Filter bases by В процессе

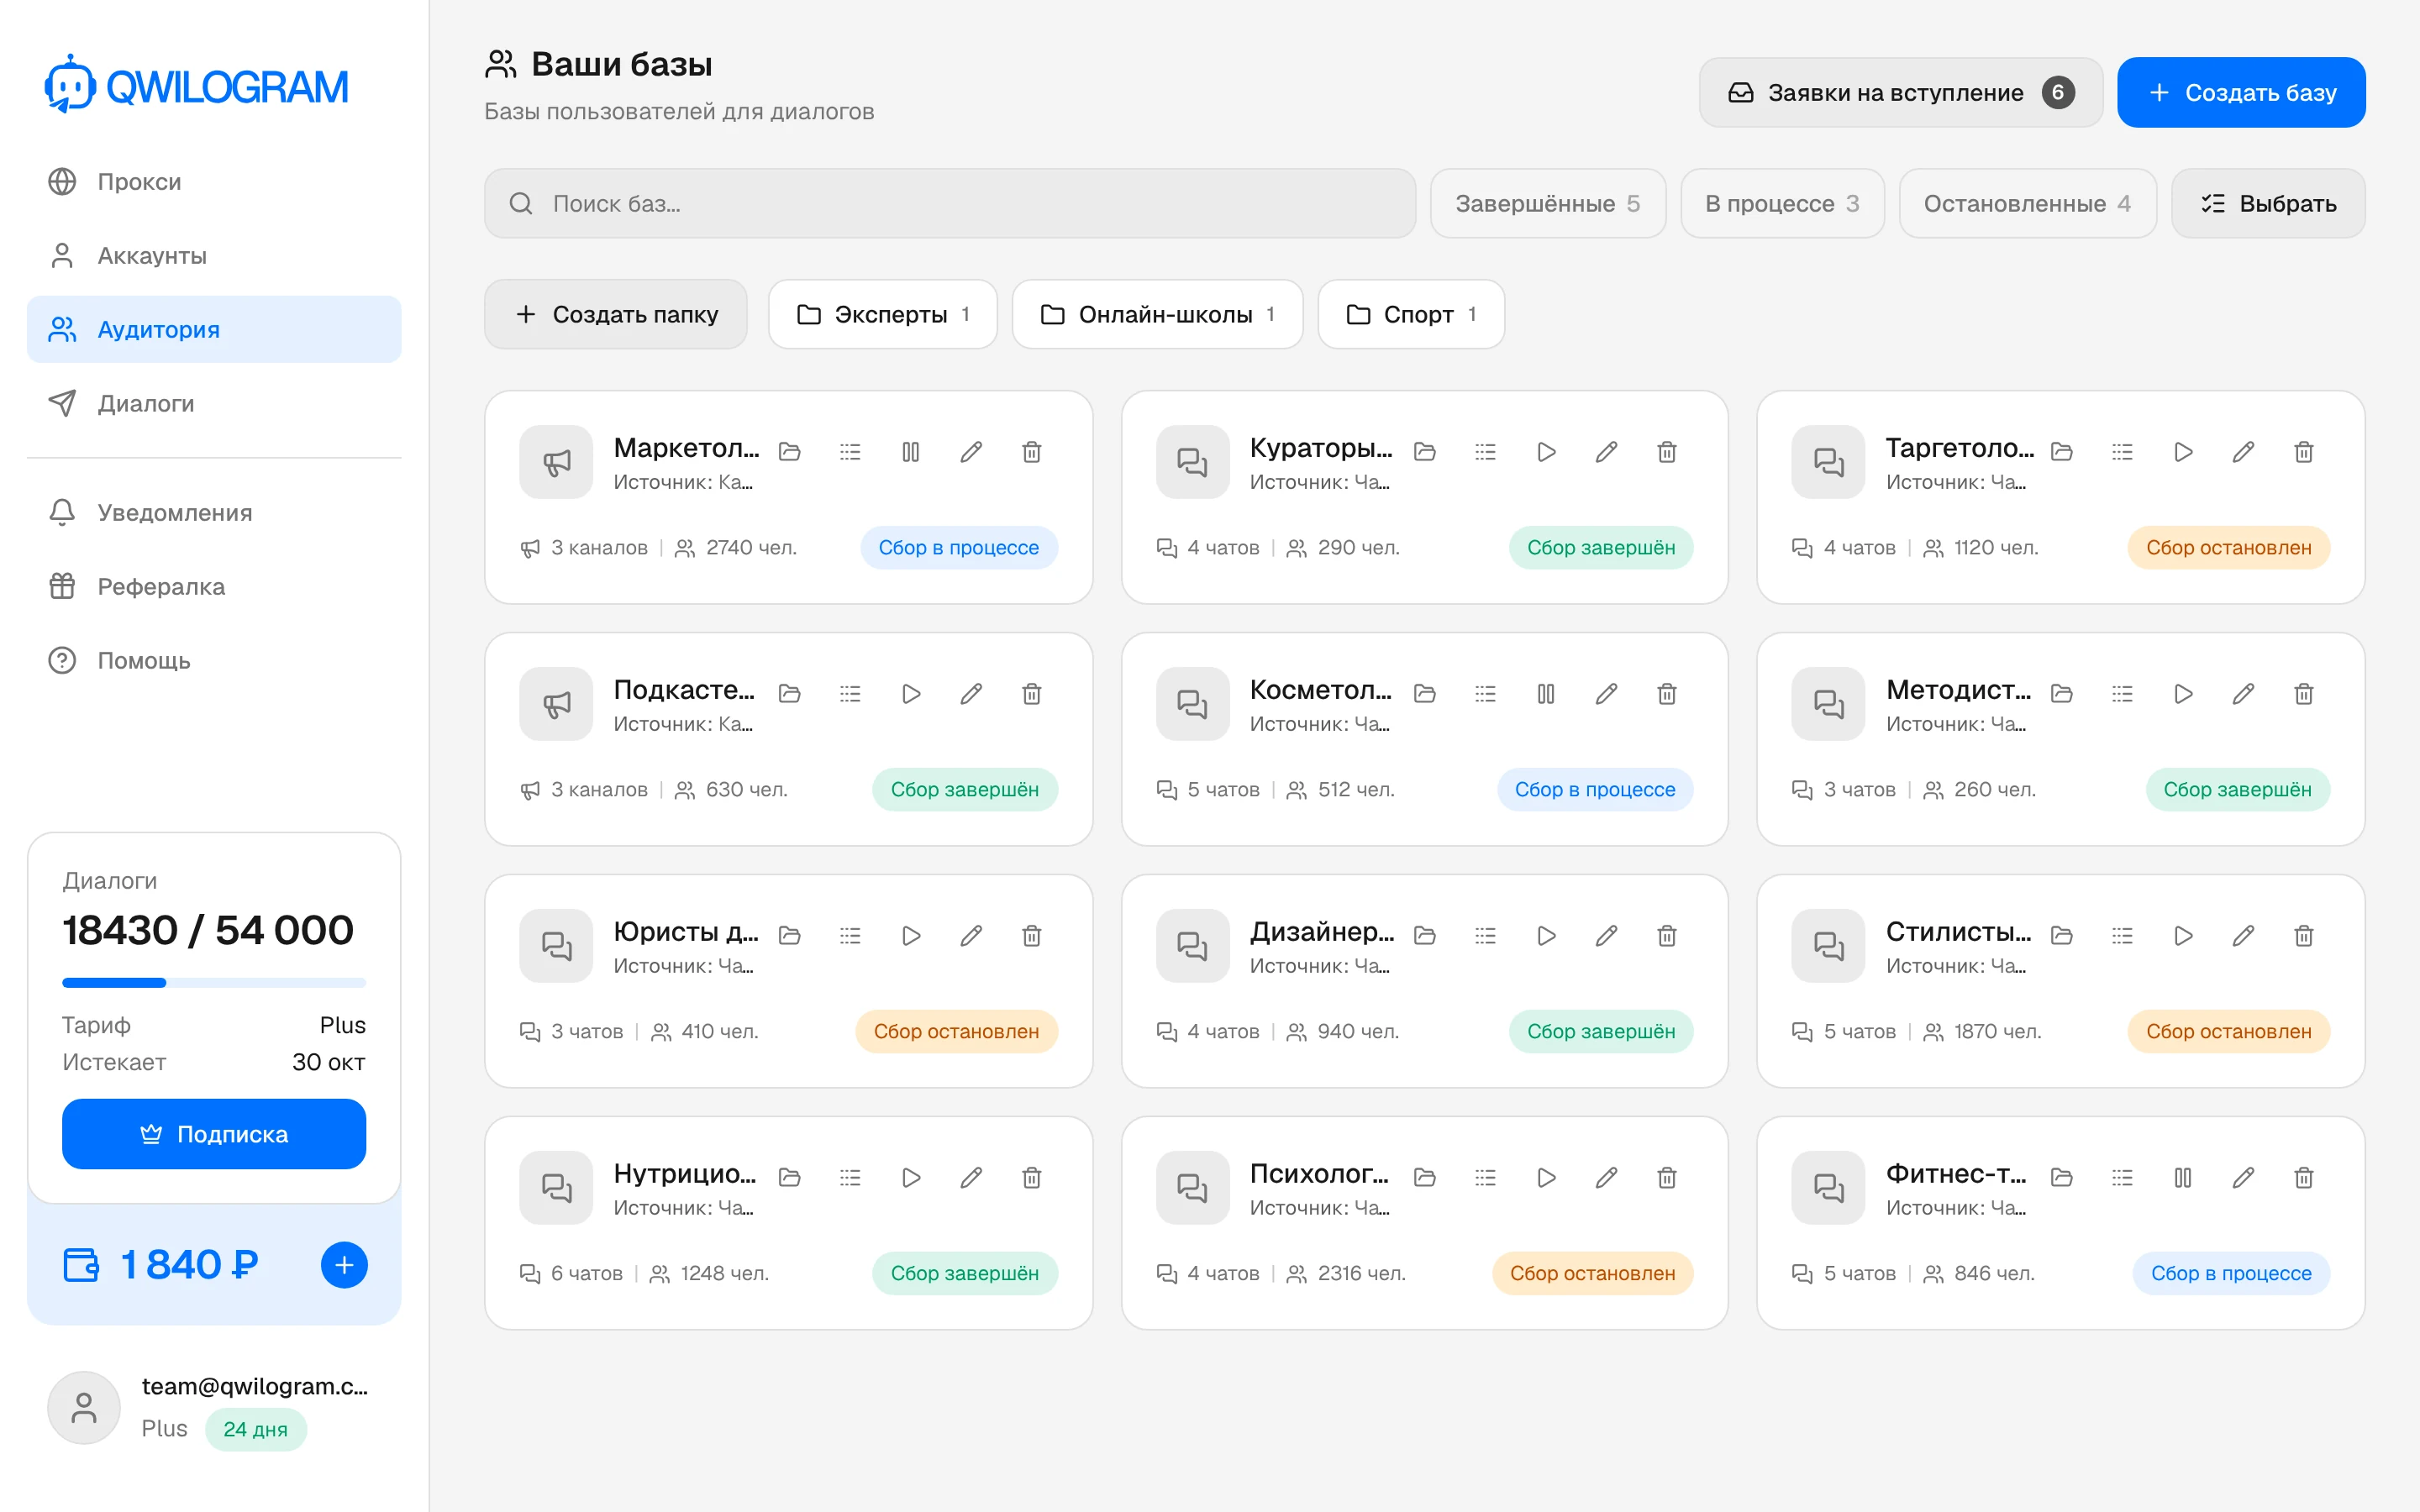tap(1782, 204)
